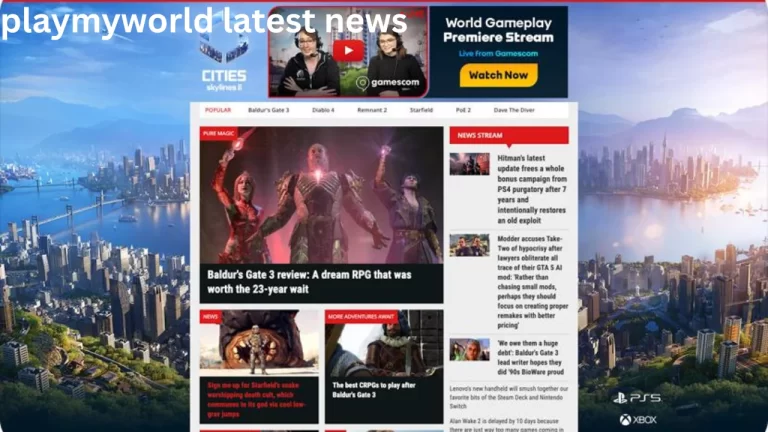Click the Starfield article thumbnail image
This screenshot has width=768, height=432.
coord(259,343)
